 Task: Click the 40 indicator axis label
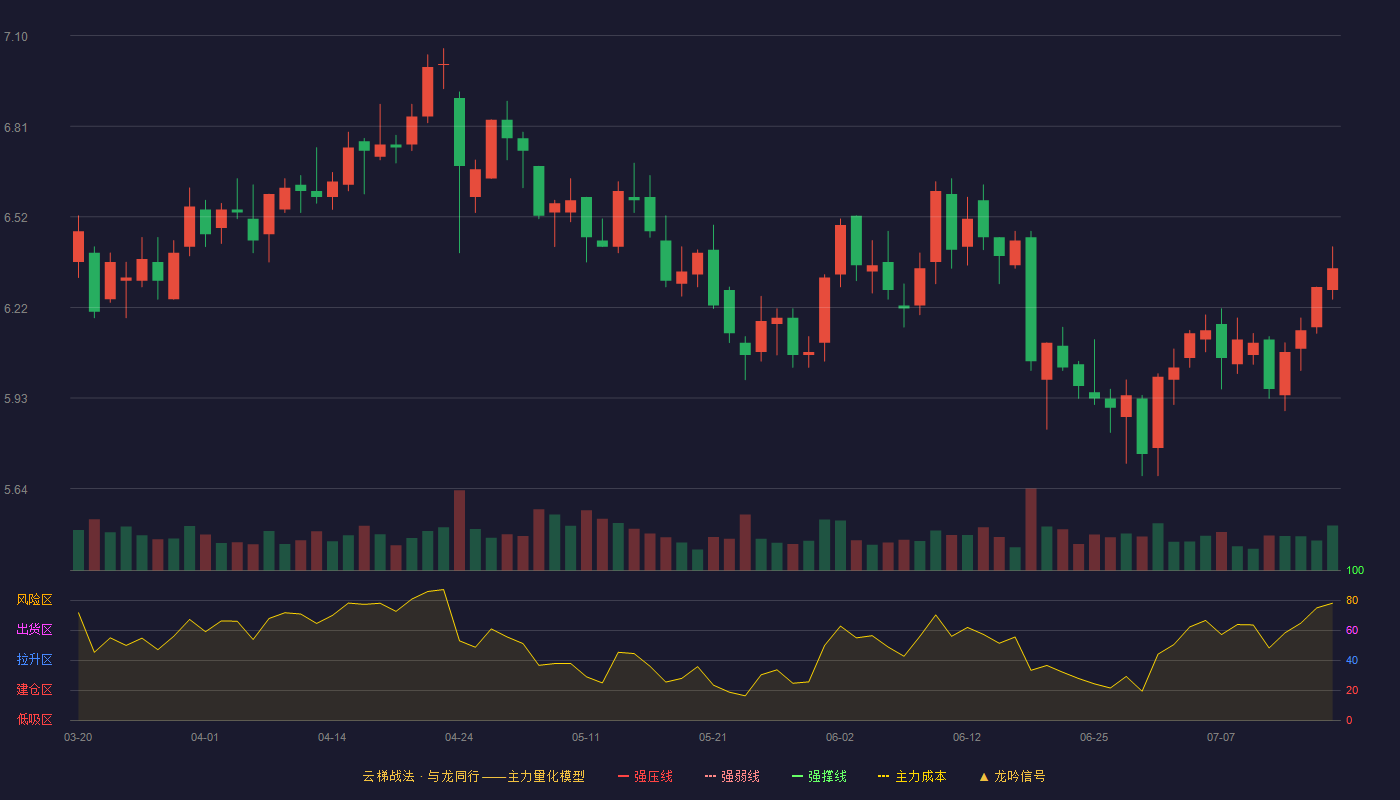(x=1352, y=660)
